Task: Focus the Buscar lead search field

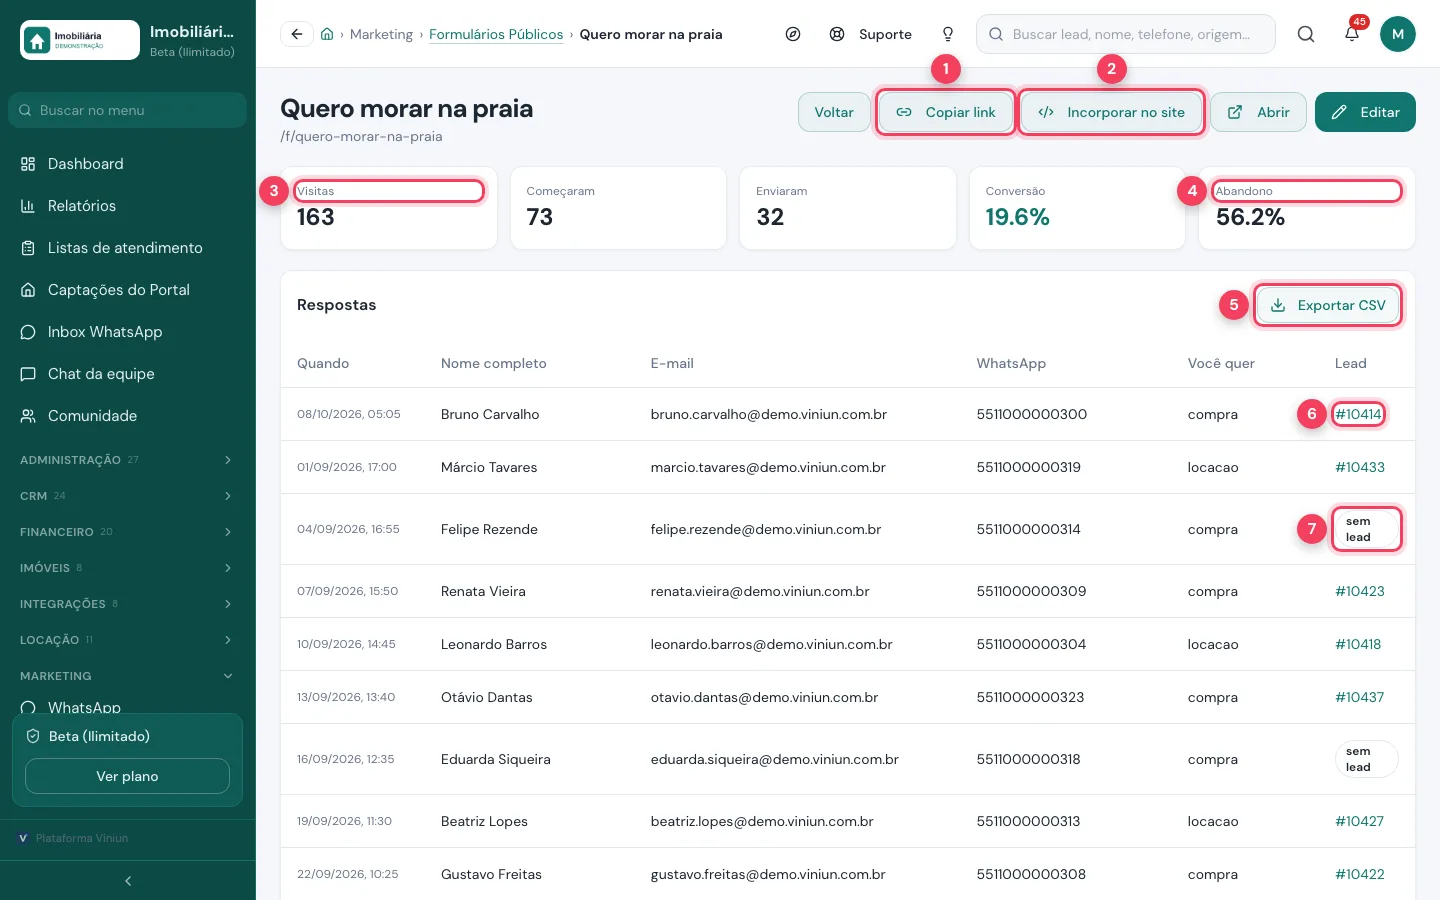Action: pyautogui.click(x=1126, y=34)
